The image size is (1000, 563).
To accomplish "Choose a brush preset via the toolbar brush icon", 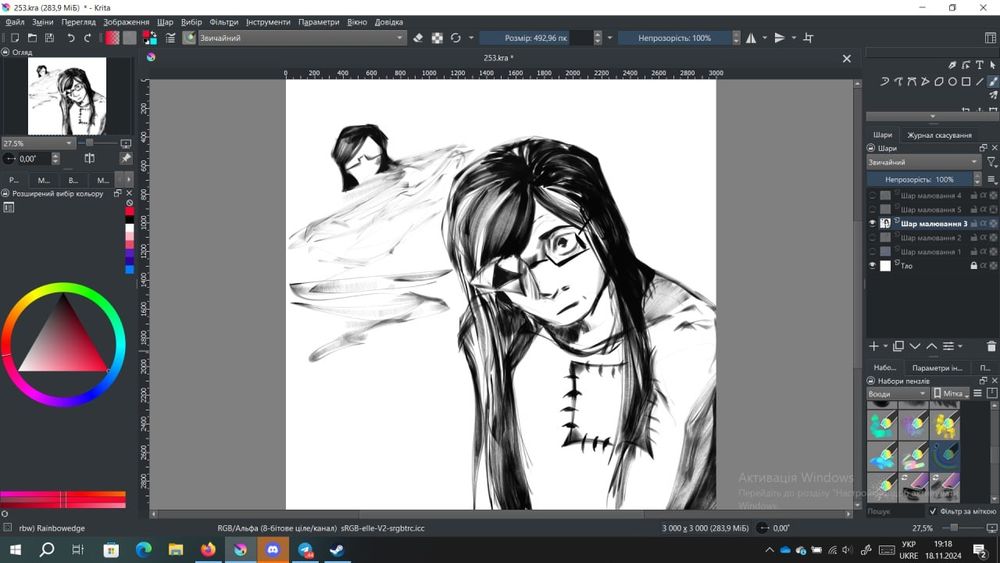I will point(189,38).
